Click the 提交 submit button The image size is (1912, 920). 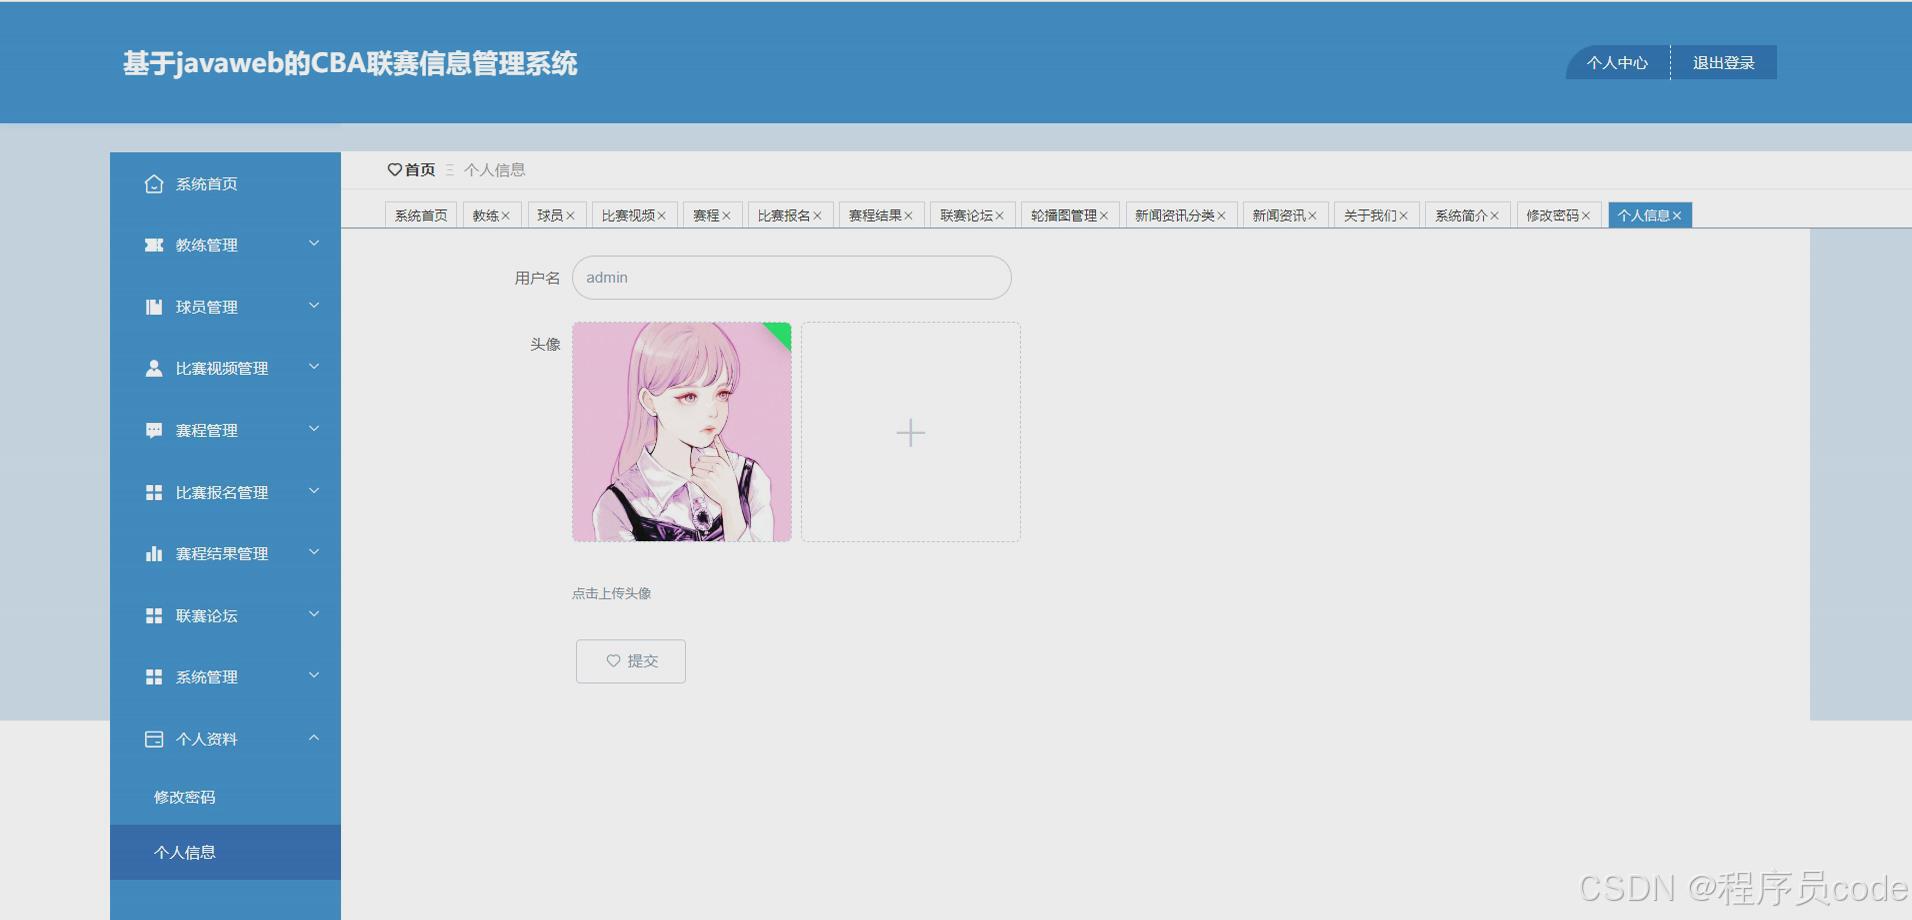coord(631,661)
